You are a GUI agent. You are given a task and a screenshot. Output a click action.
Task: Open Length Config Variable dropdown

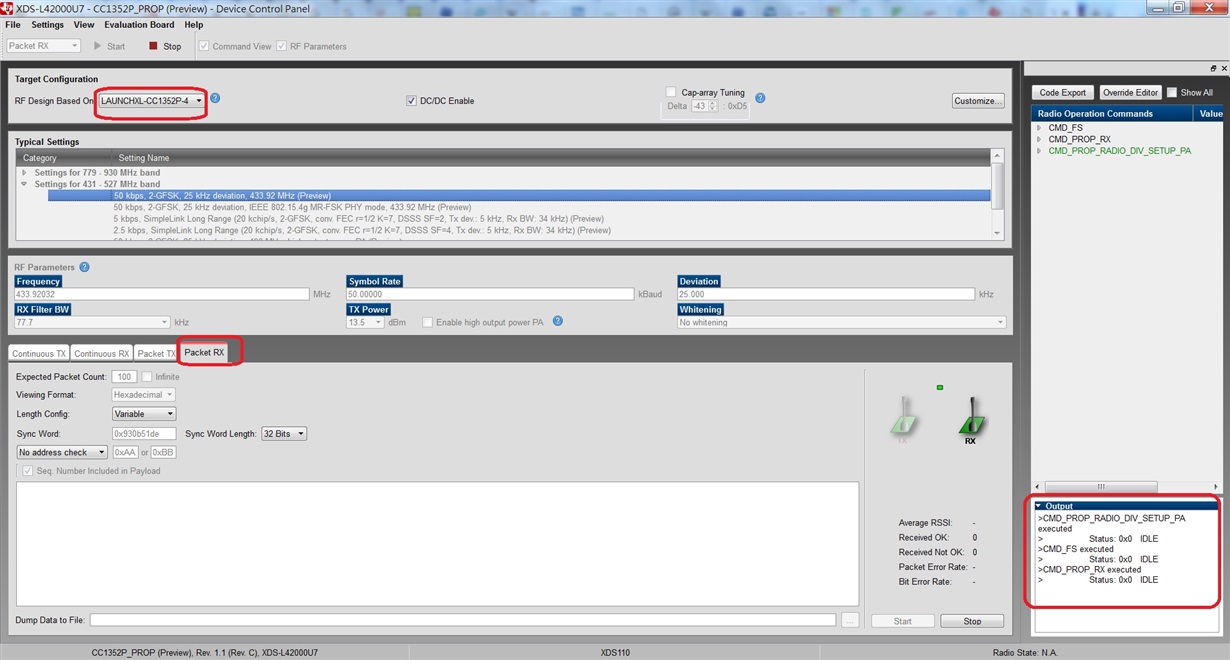[144, 414]
